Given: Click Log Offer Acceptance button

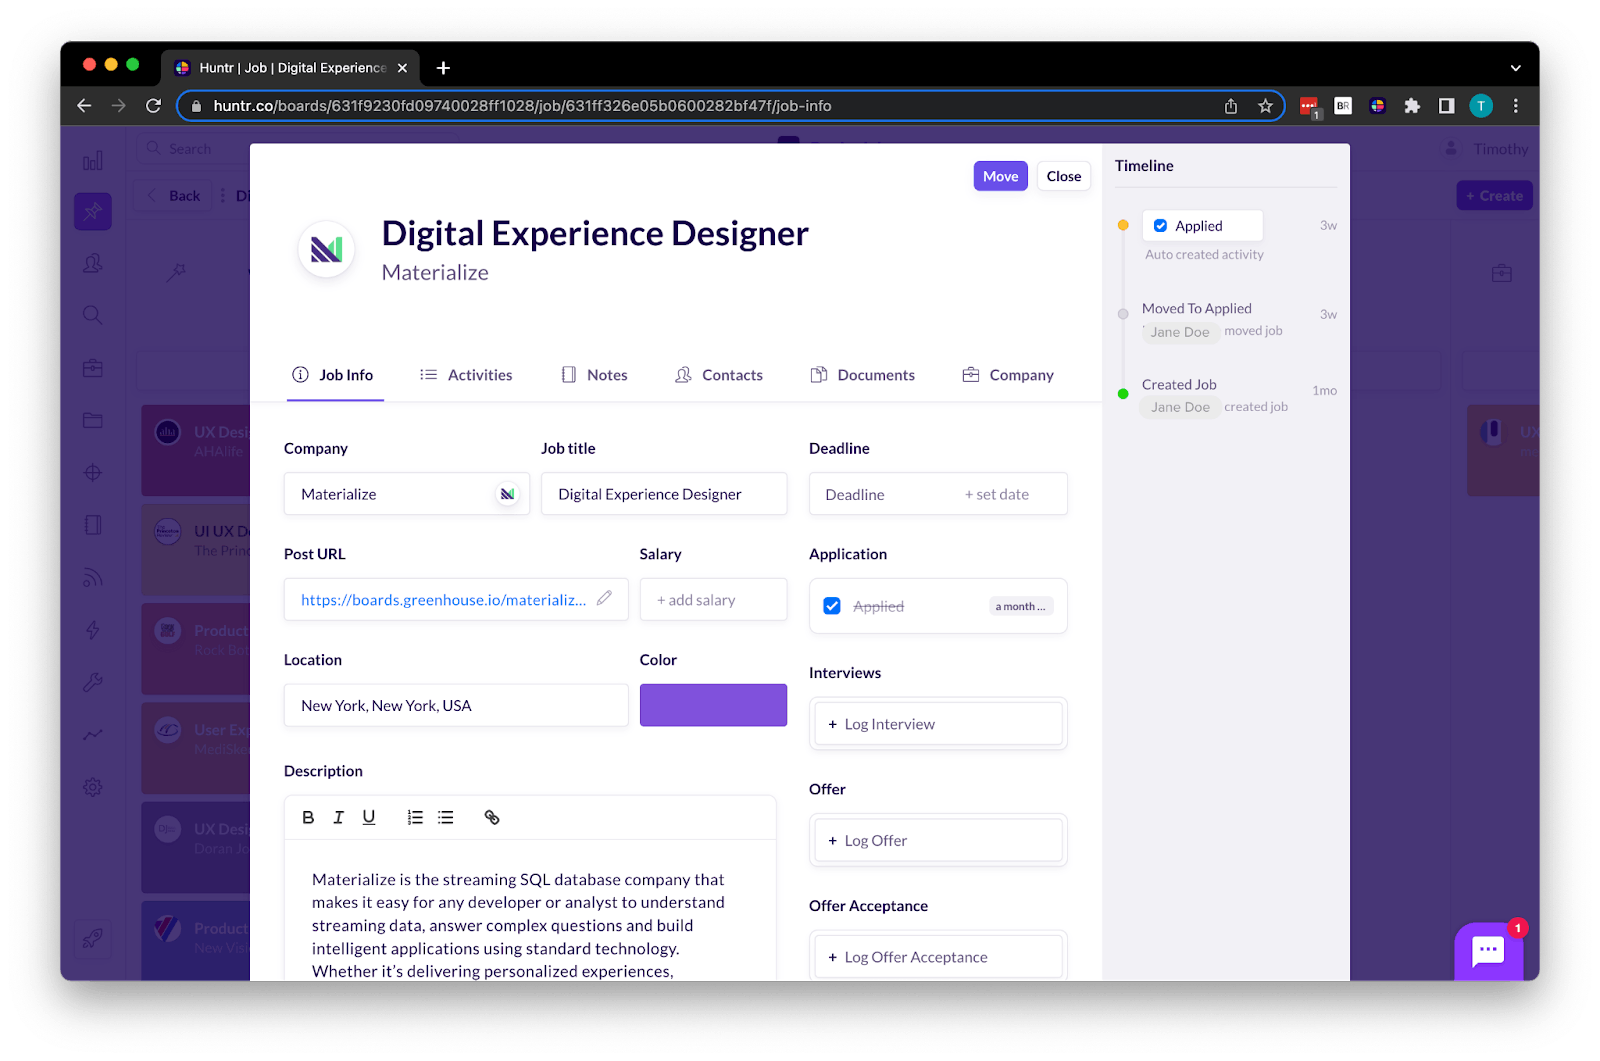Looking at the screenshot, I should click(x=938, y=957).
